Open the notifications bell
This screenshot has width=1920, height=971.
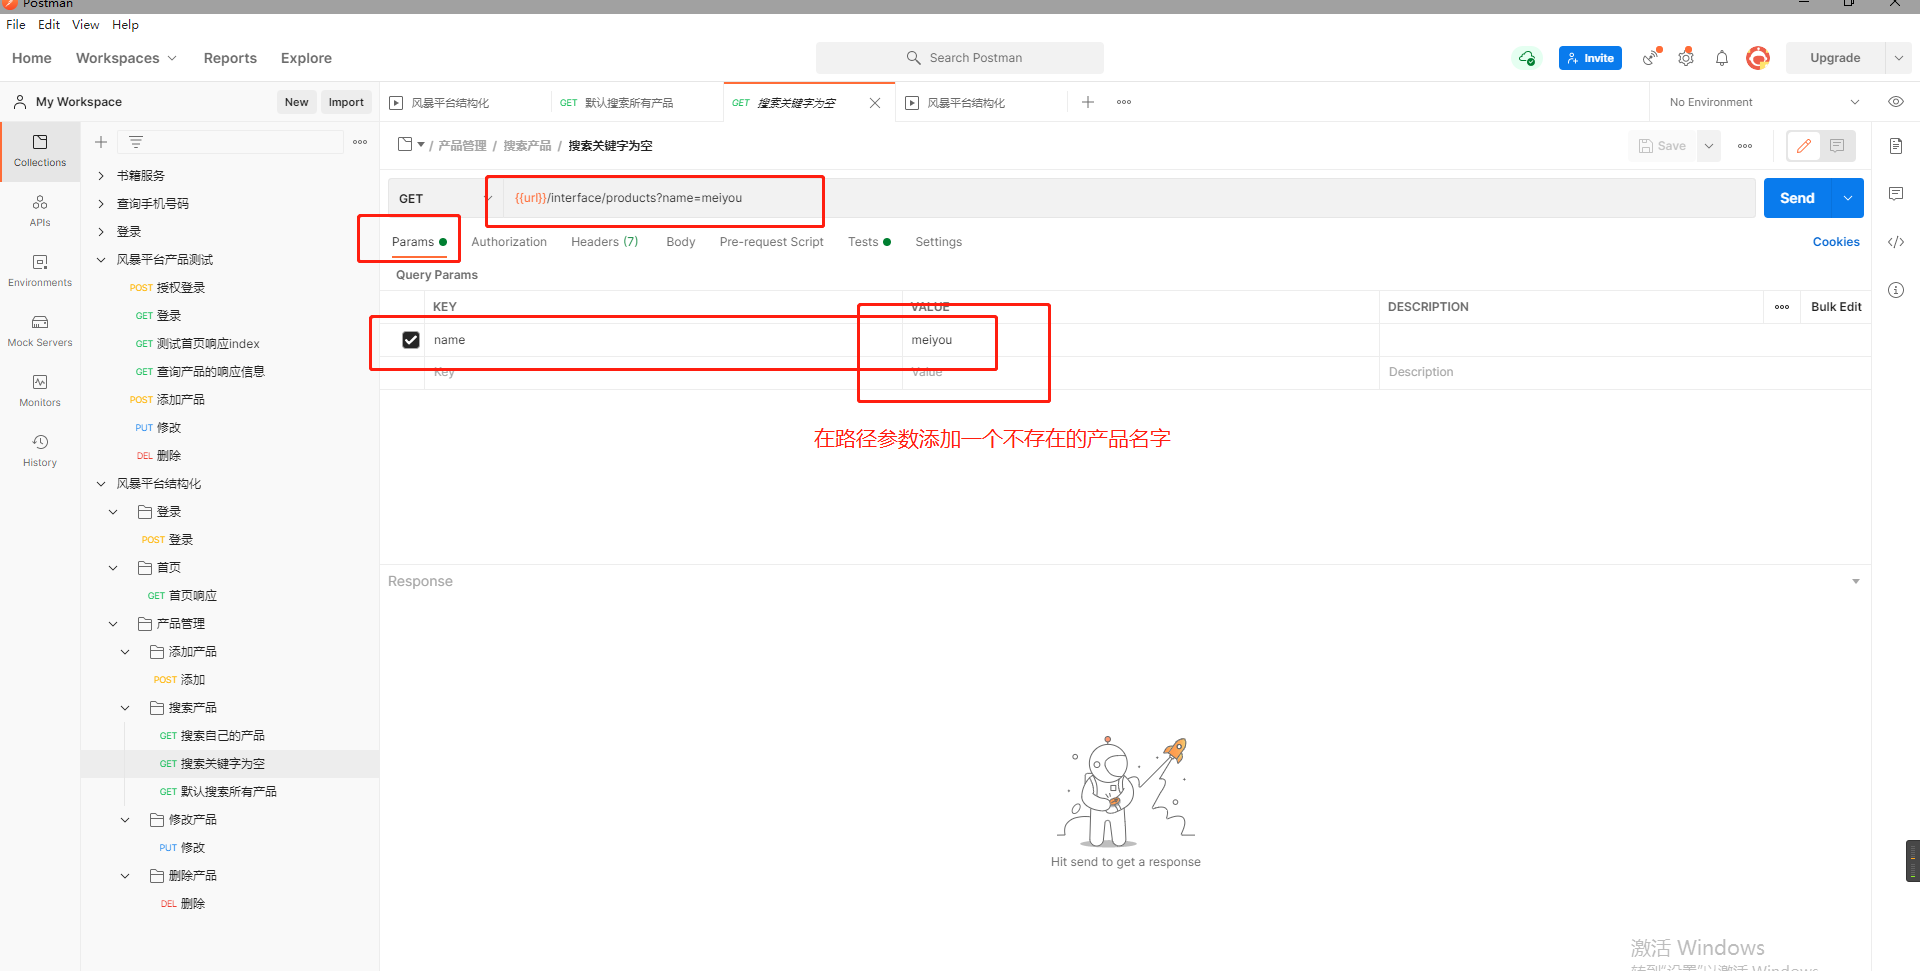point(1722,58)
